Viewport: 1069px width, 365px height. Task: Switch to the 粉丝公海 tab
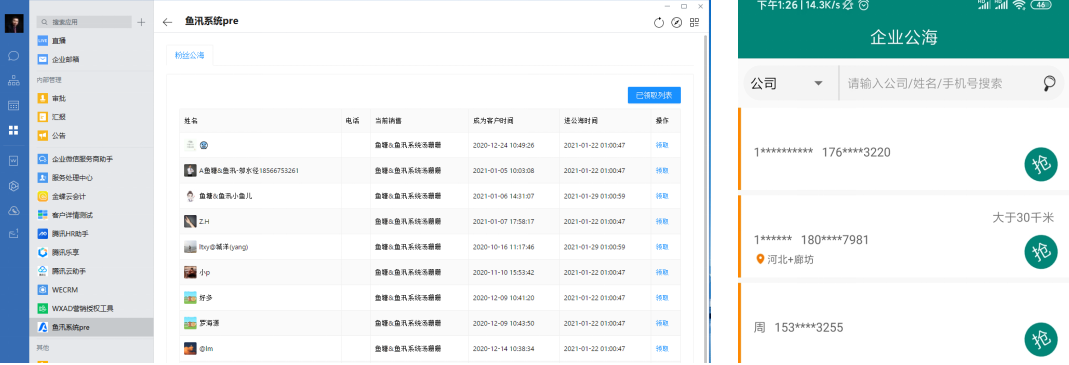(x=190, y=55)
